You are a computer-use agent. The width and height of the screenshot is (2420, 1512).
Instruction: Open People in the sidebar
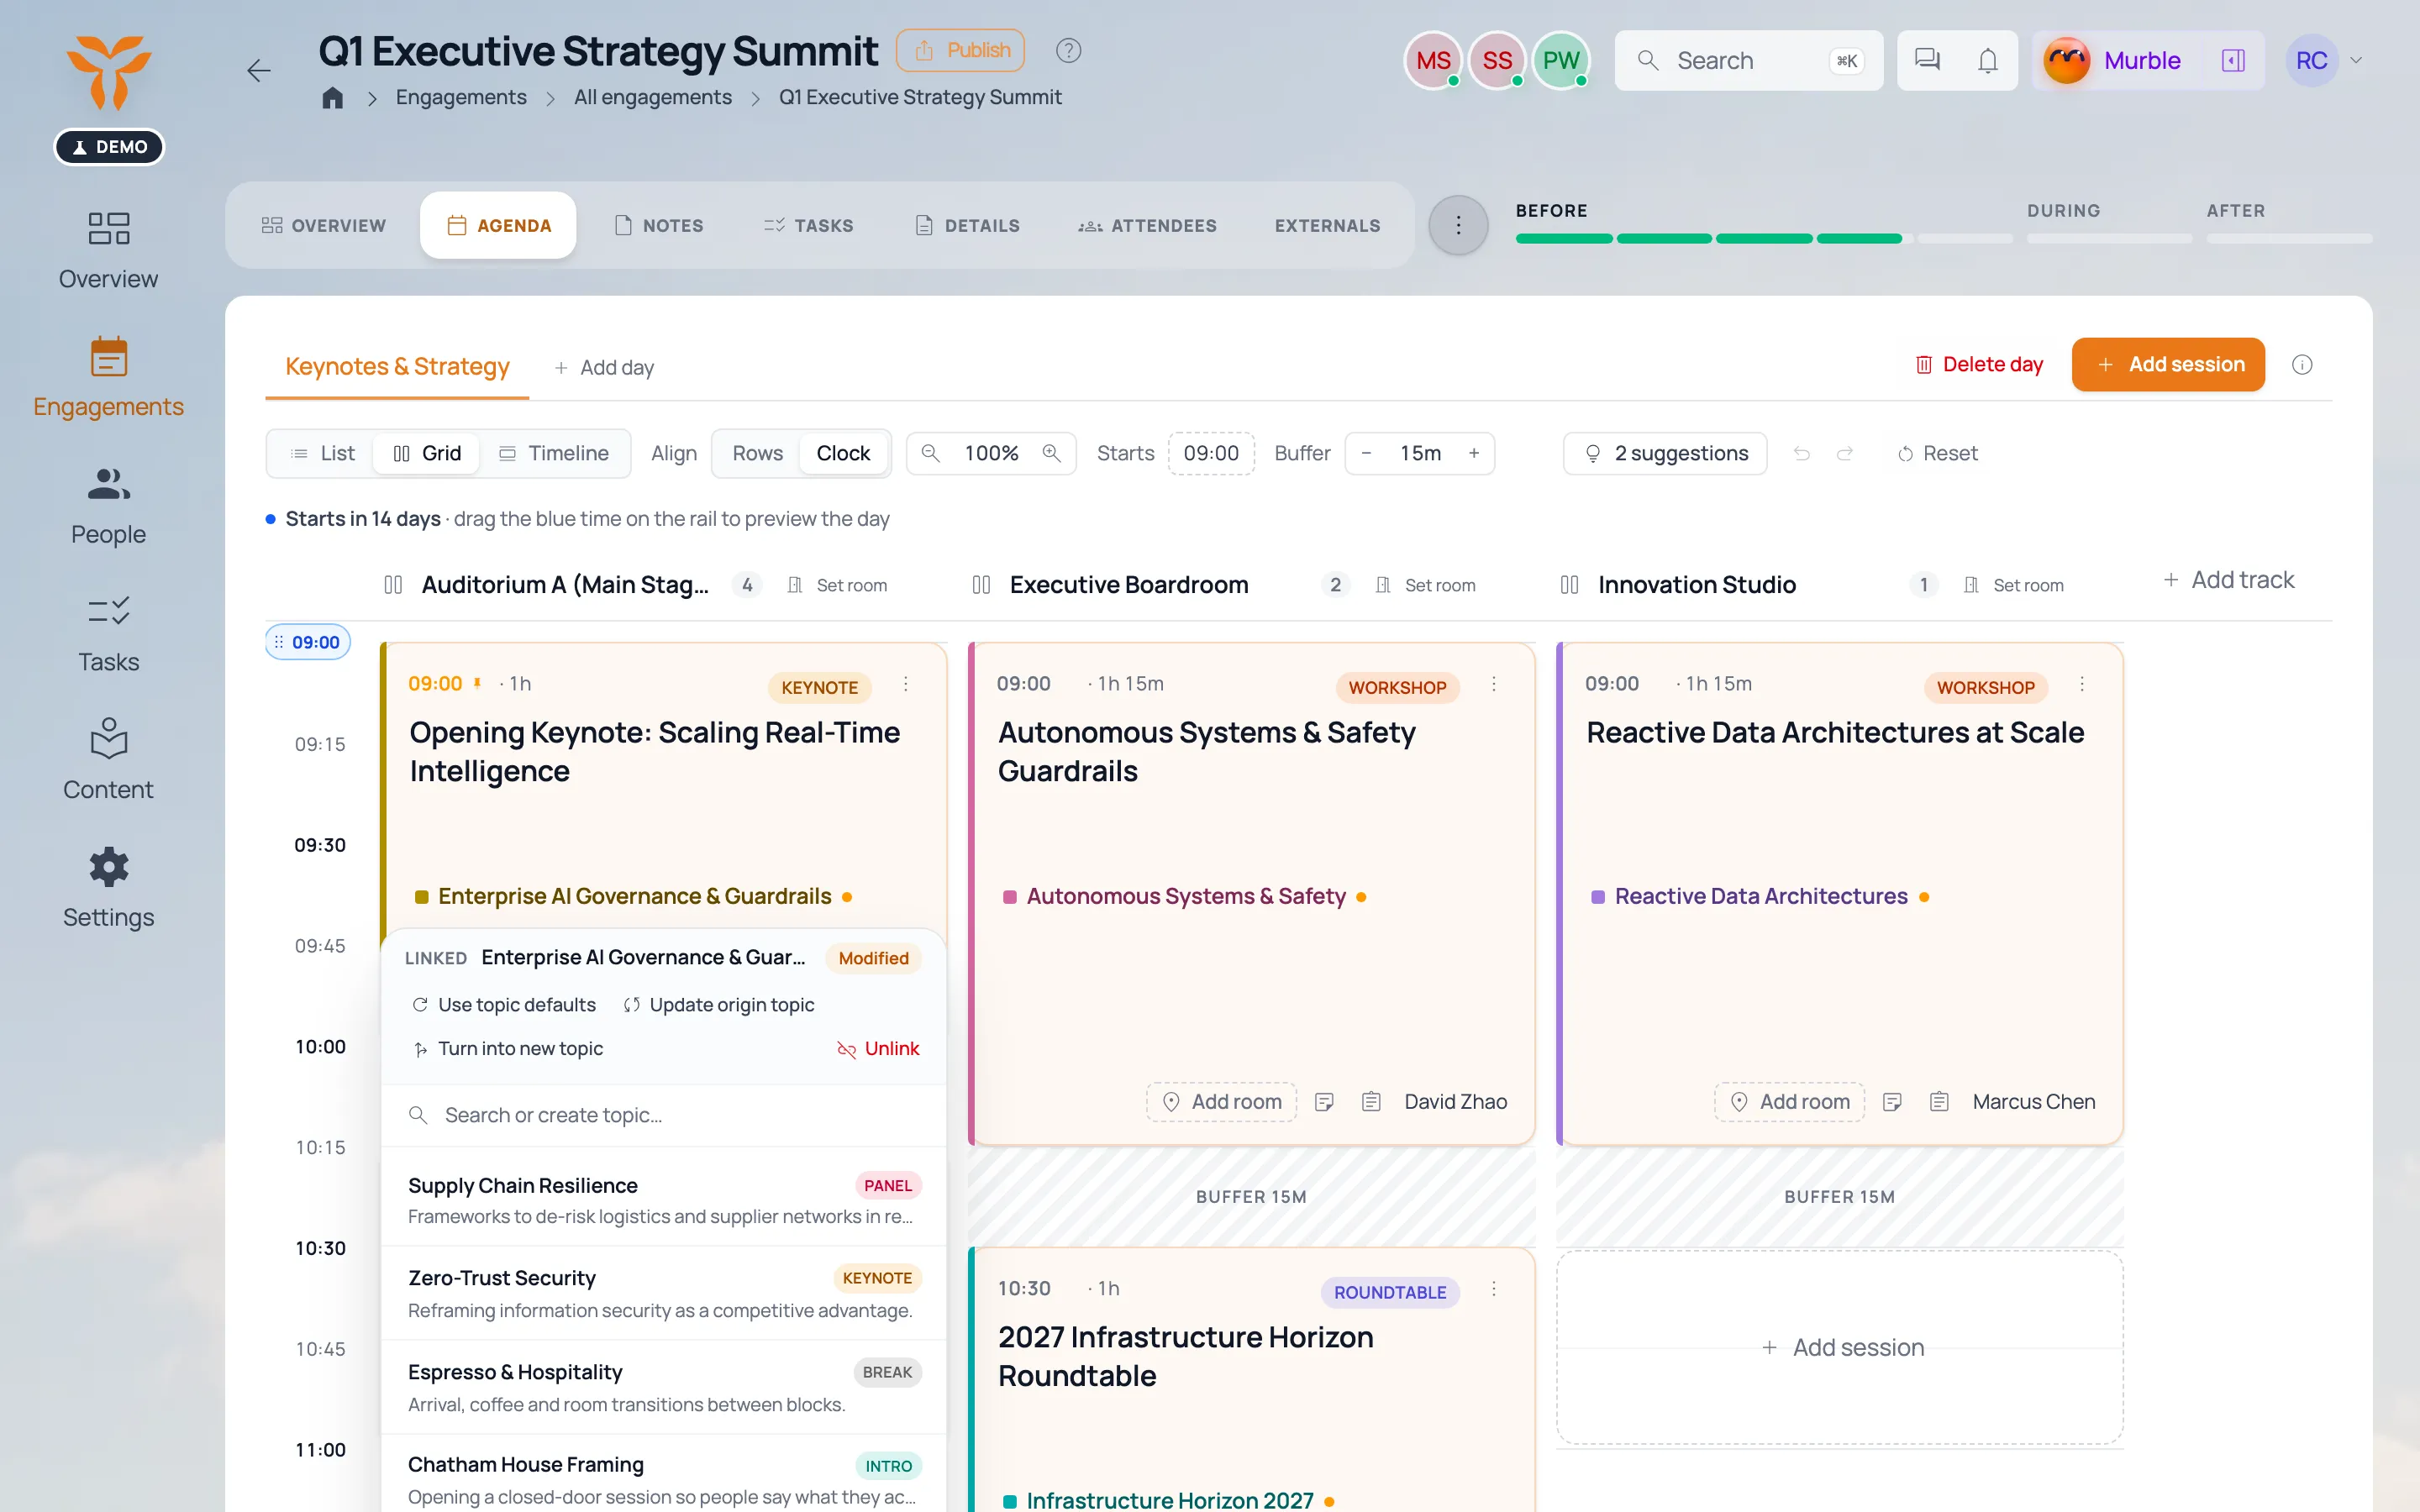[108, 506]
